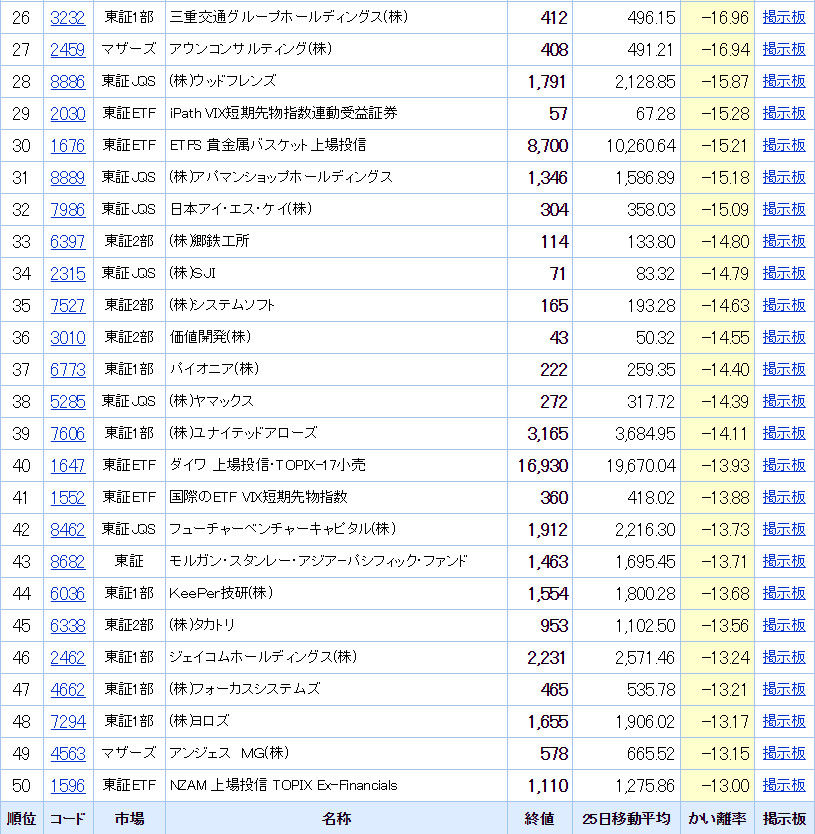815x834 pixels.
Task: Open 掲示板 for ETFS 貴金属バスケット row
Action: click(x=784, y=145)
